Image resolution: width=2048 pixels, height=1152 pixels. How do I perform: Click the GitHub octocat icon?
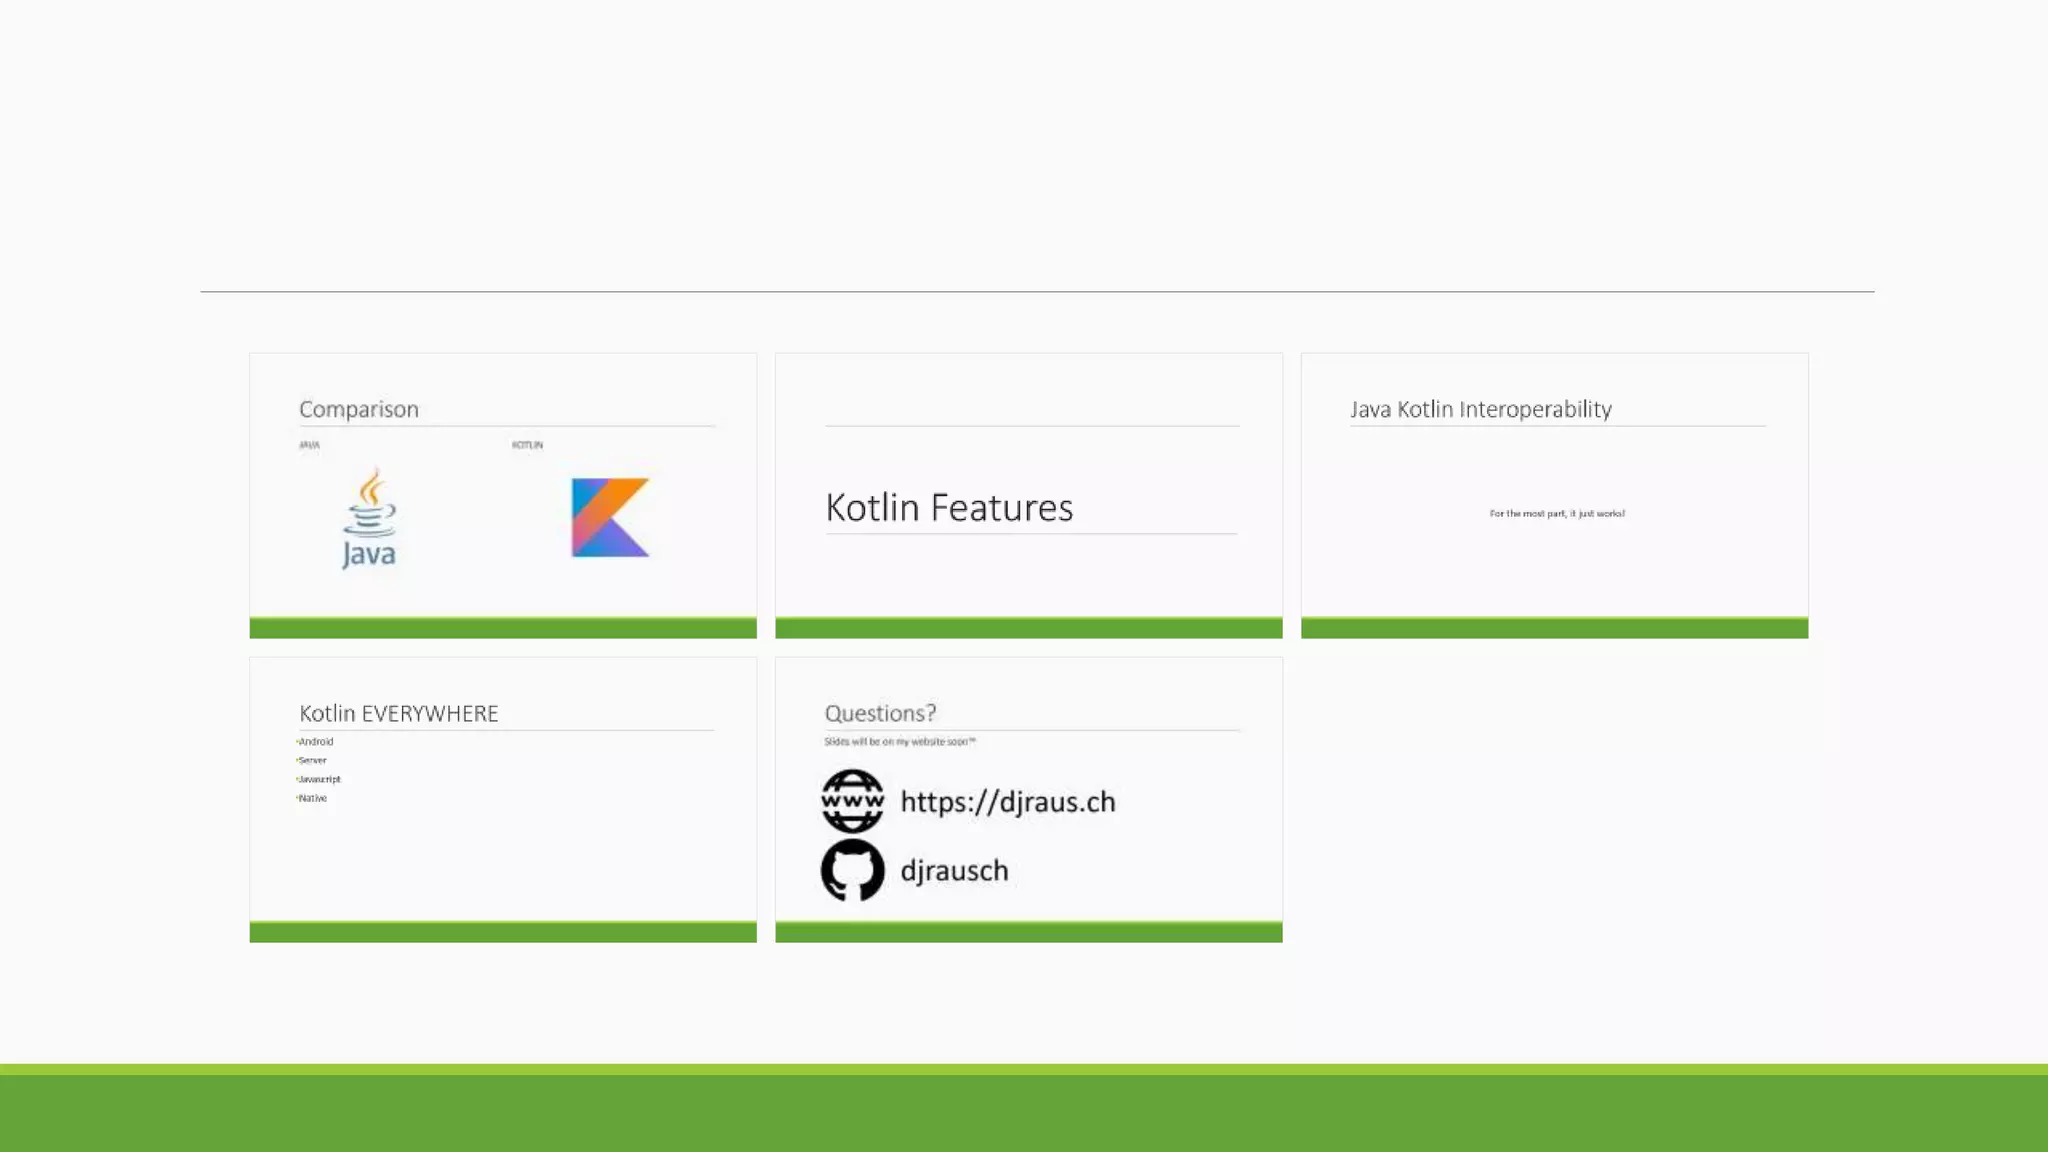pyautogui.click(x=852, y=870)
